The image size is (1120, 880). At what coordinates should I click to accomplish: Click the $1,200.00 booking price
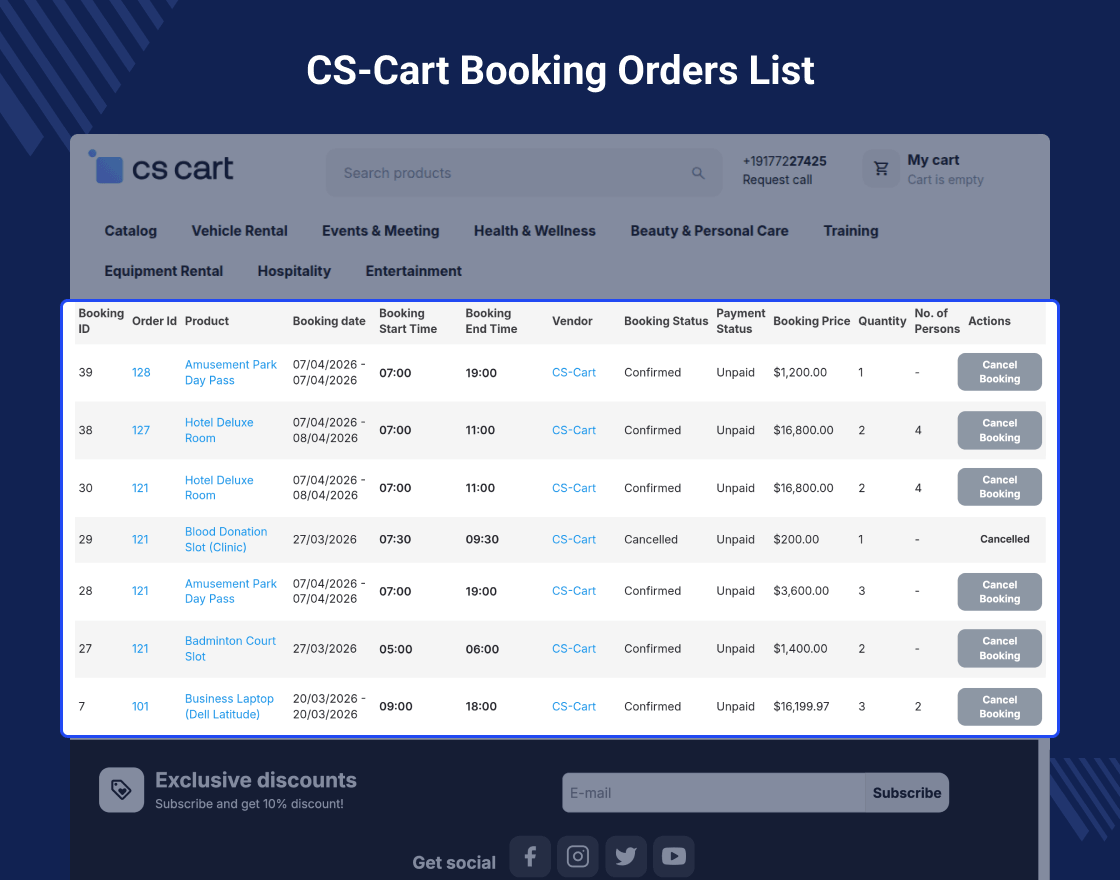800,372
